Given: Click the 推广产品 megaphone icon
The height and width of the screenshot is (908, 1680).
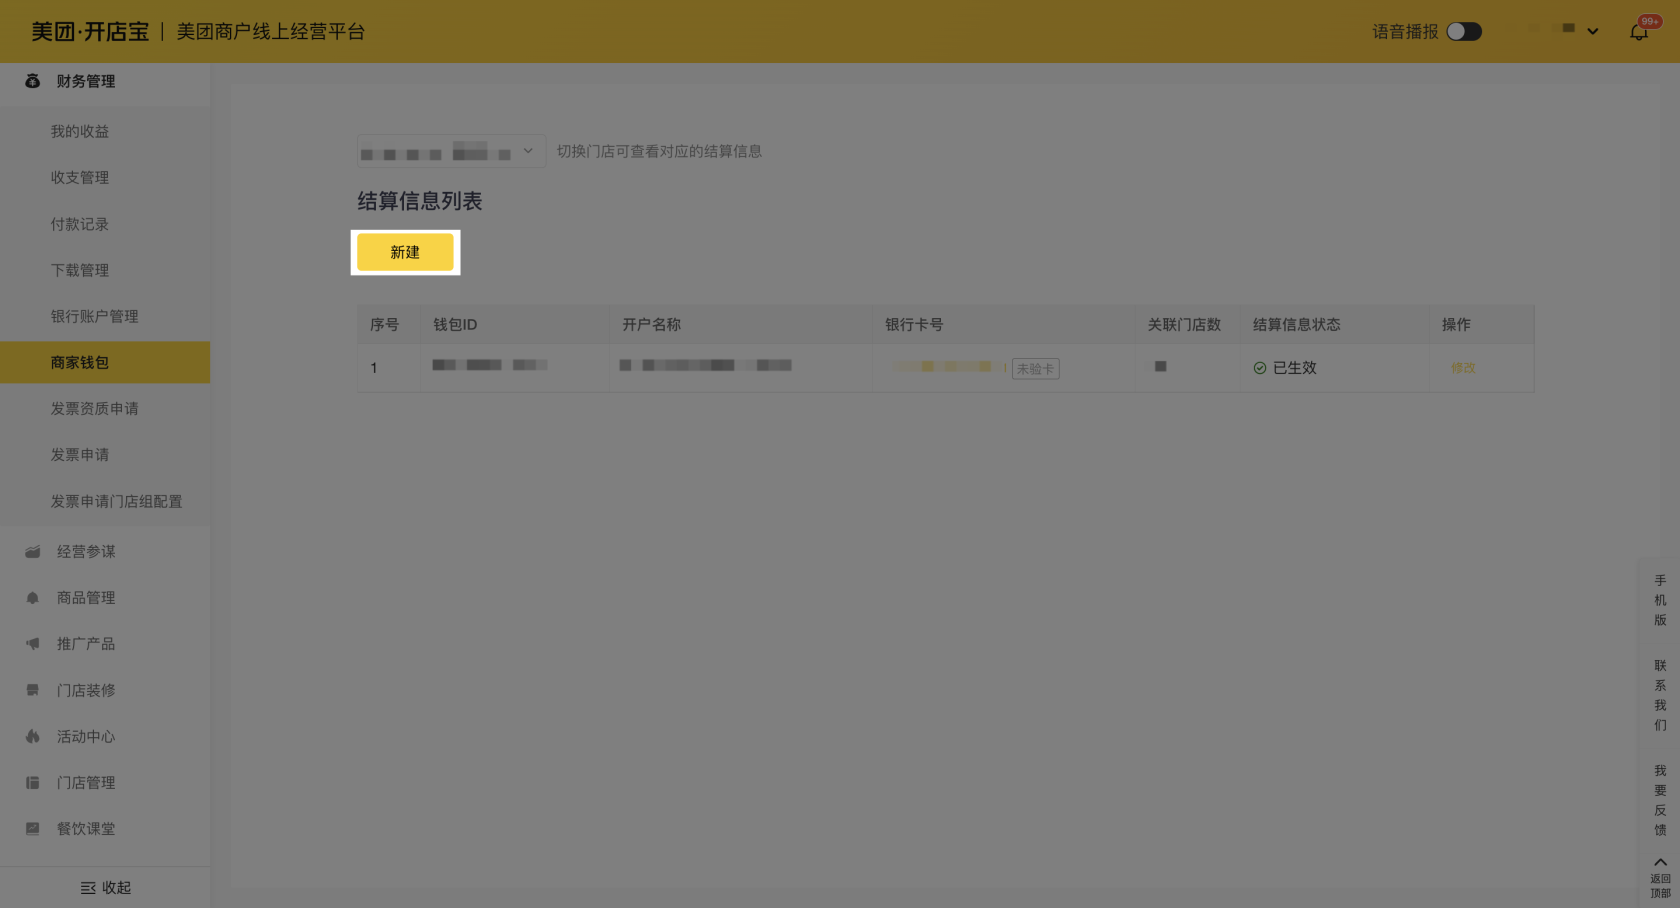Looking at the screenshot, I should click(x=33, y=644).
